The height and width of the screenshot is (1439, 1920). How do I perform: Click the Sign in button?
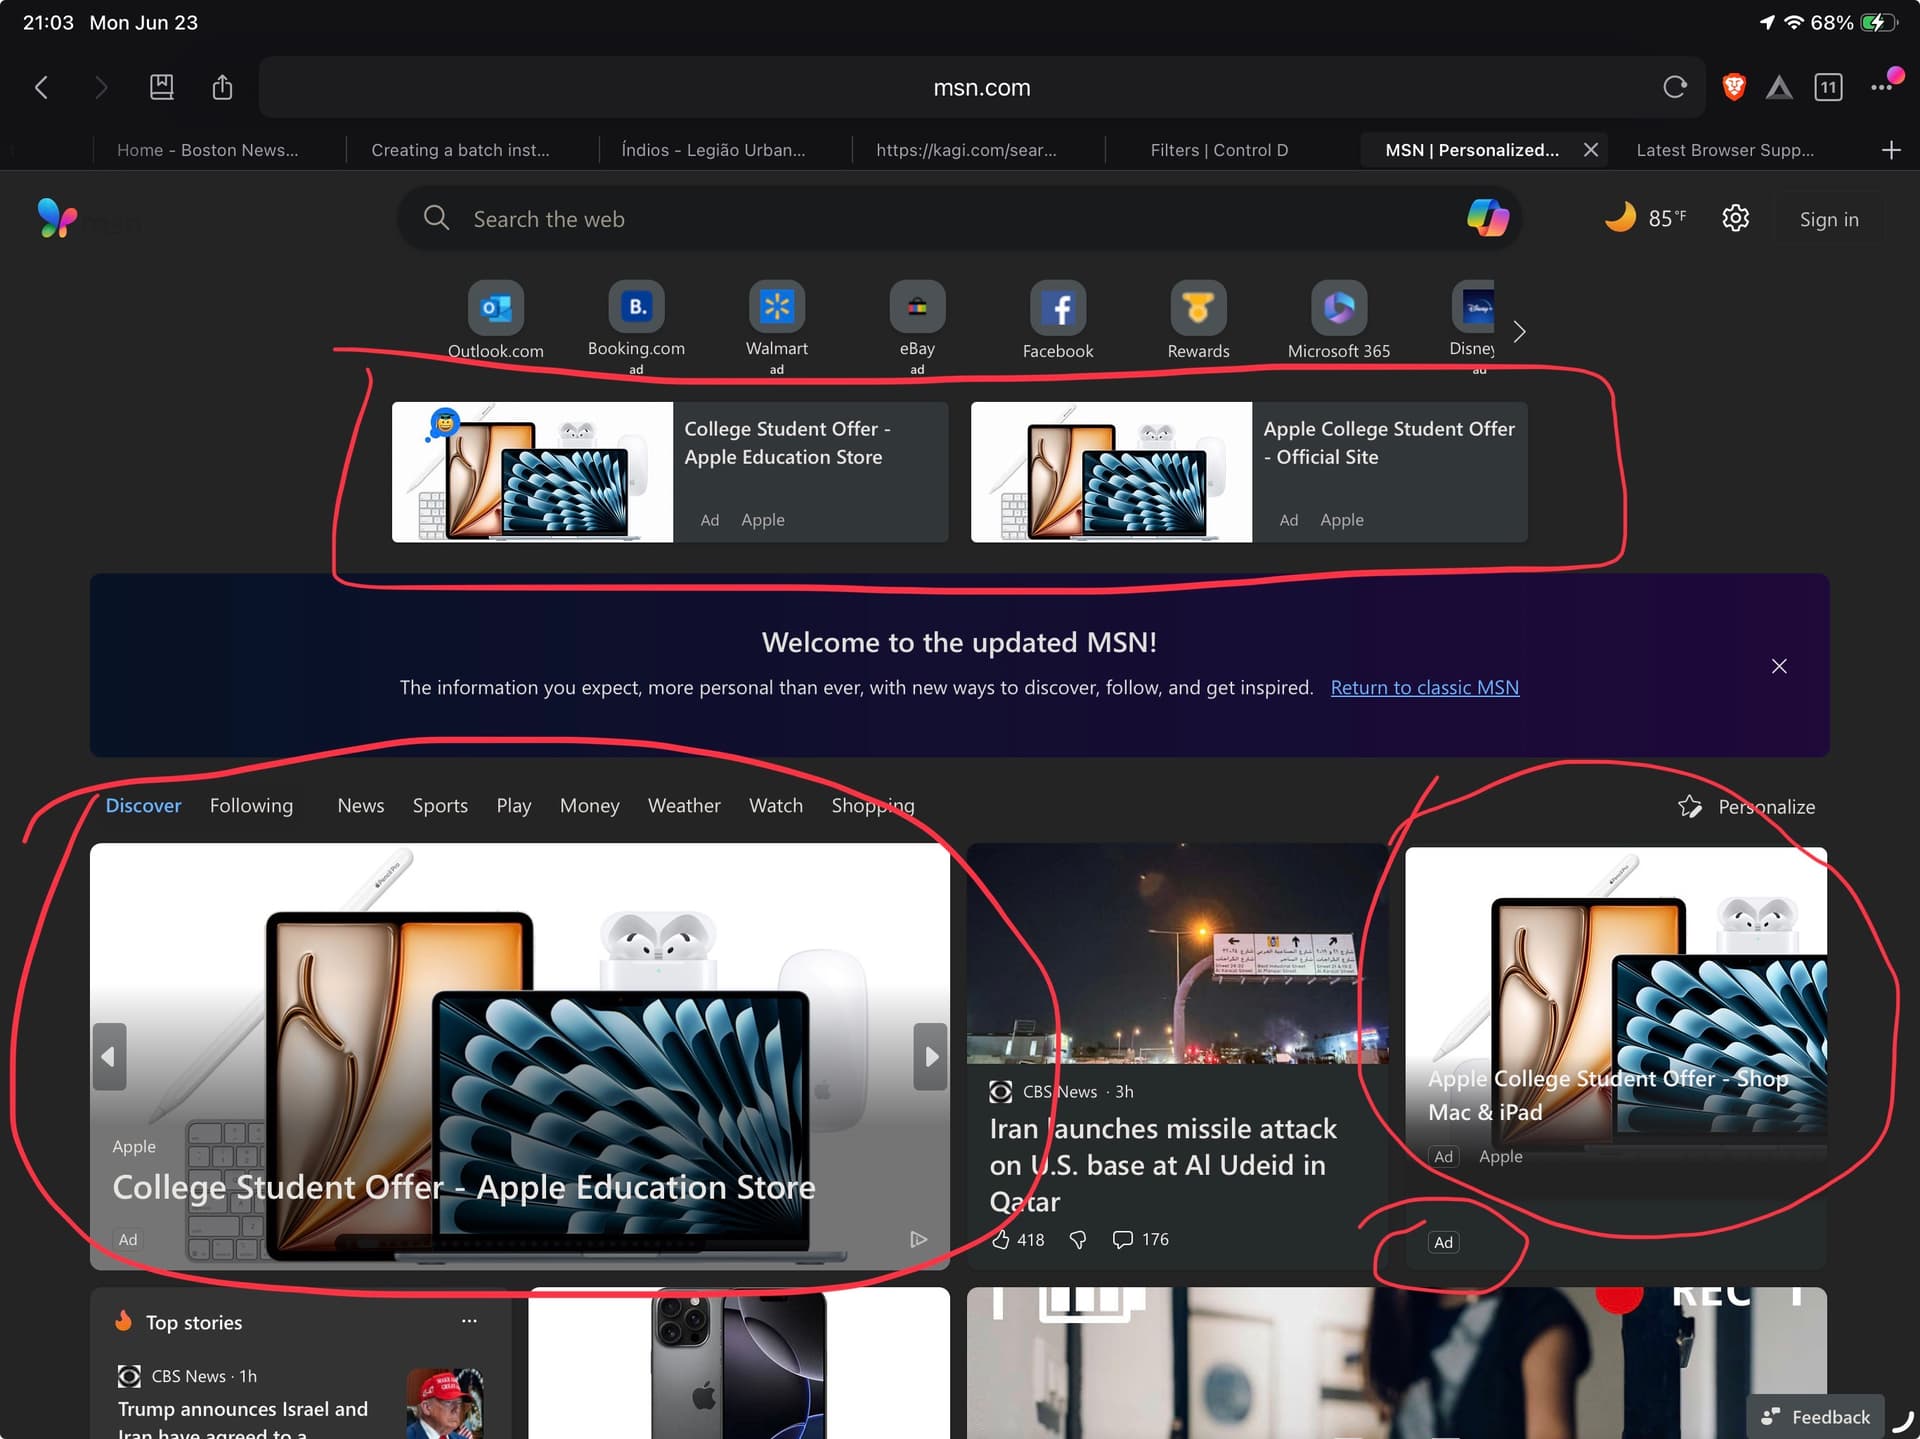tap(1829, 219)
